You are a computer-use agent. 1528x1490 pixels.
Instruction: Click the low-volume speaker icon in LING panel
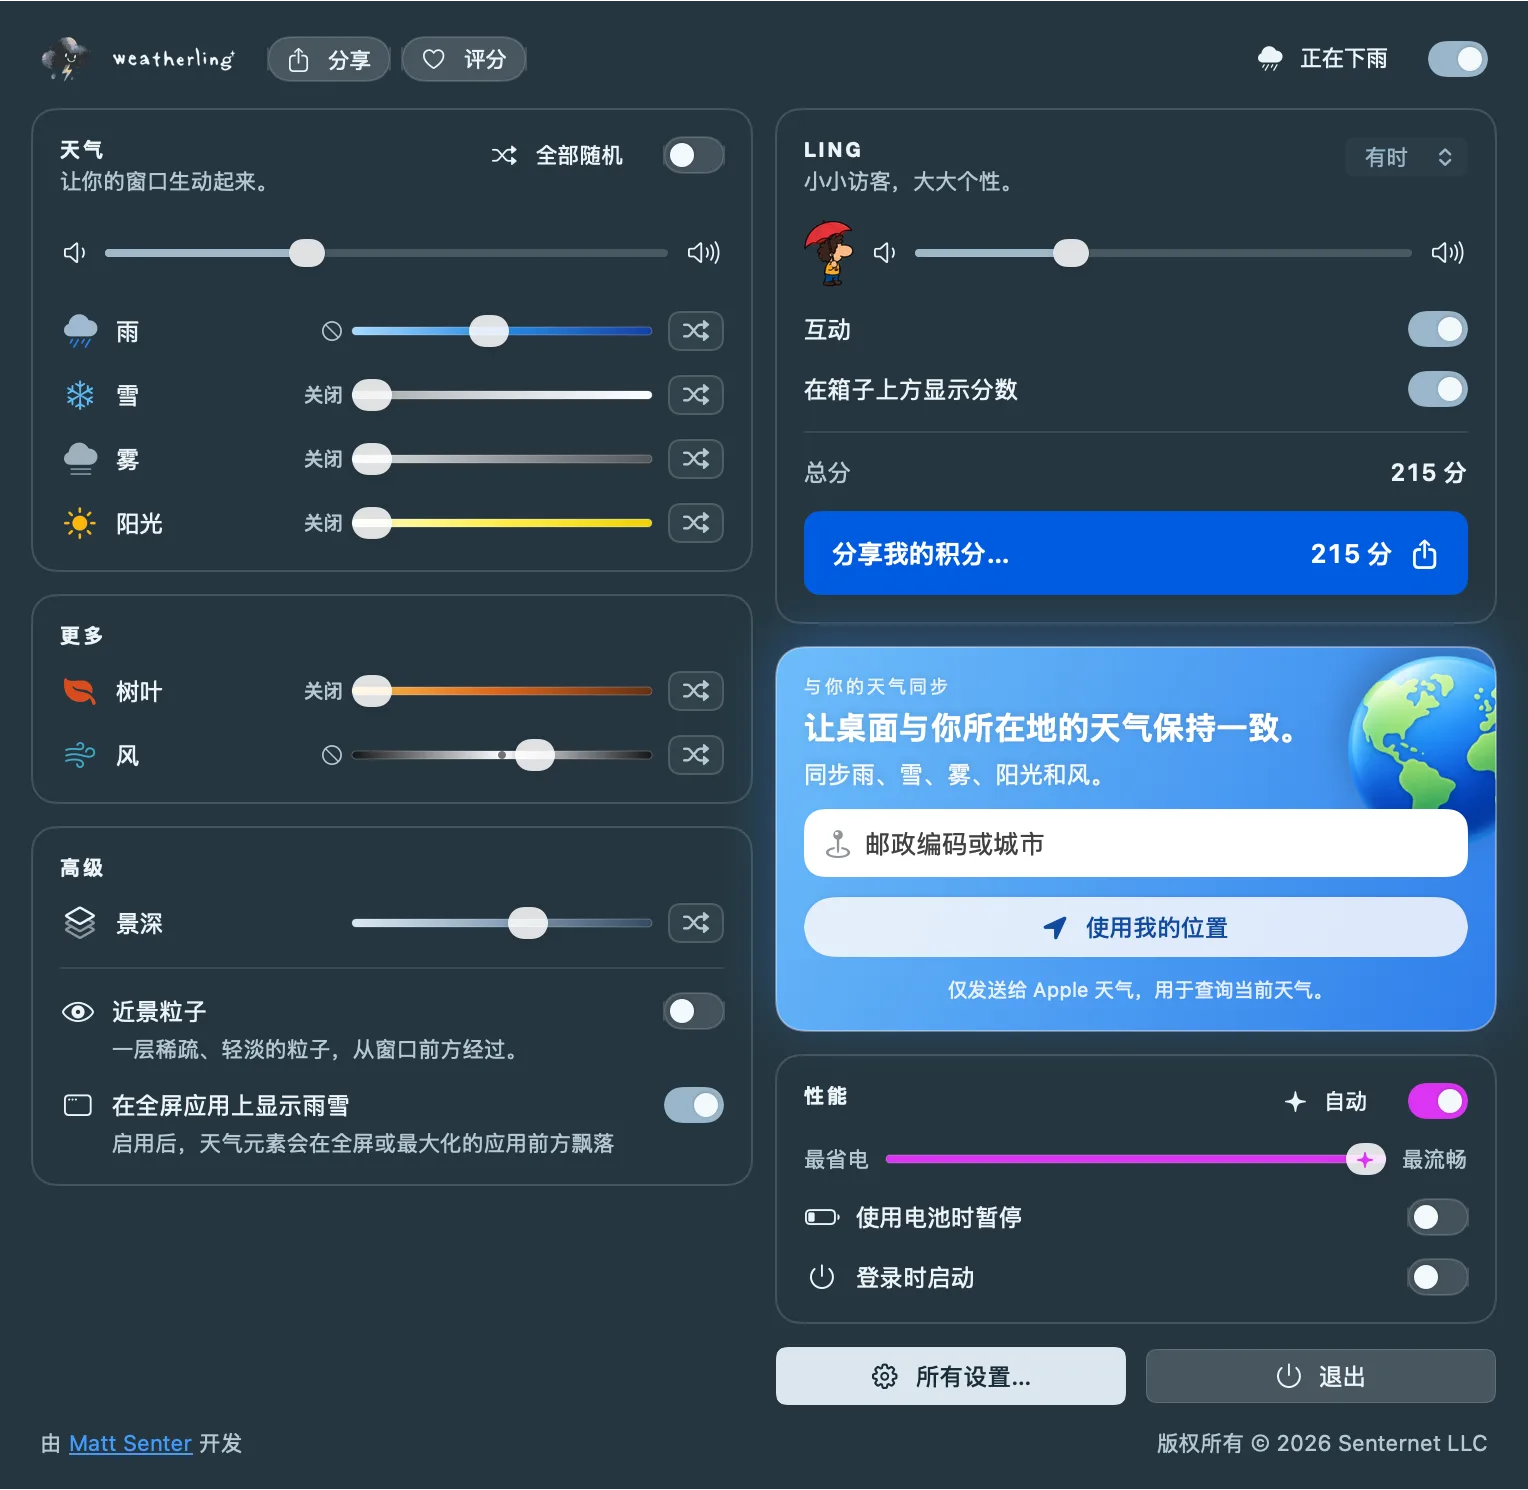(885, 253)
